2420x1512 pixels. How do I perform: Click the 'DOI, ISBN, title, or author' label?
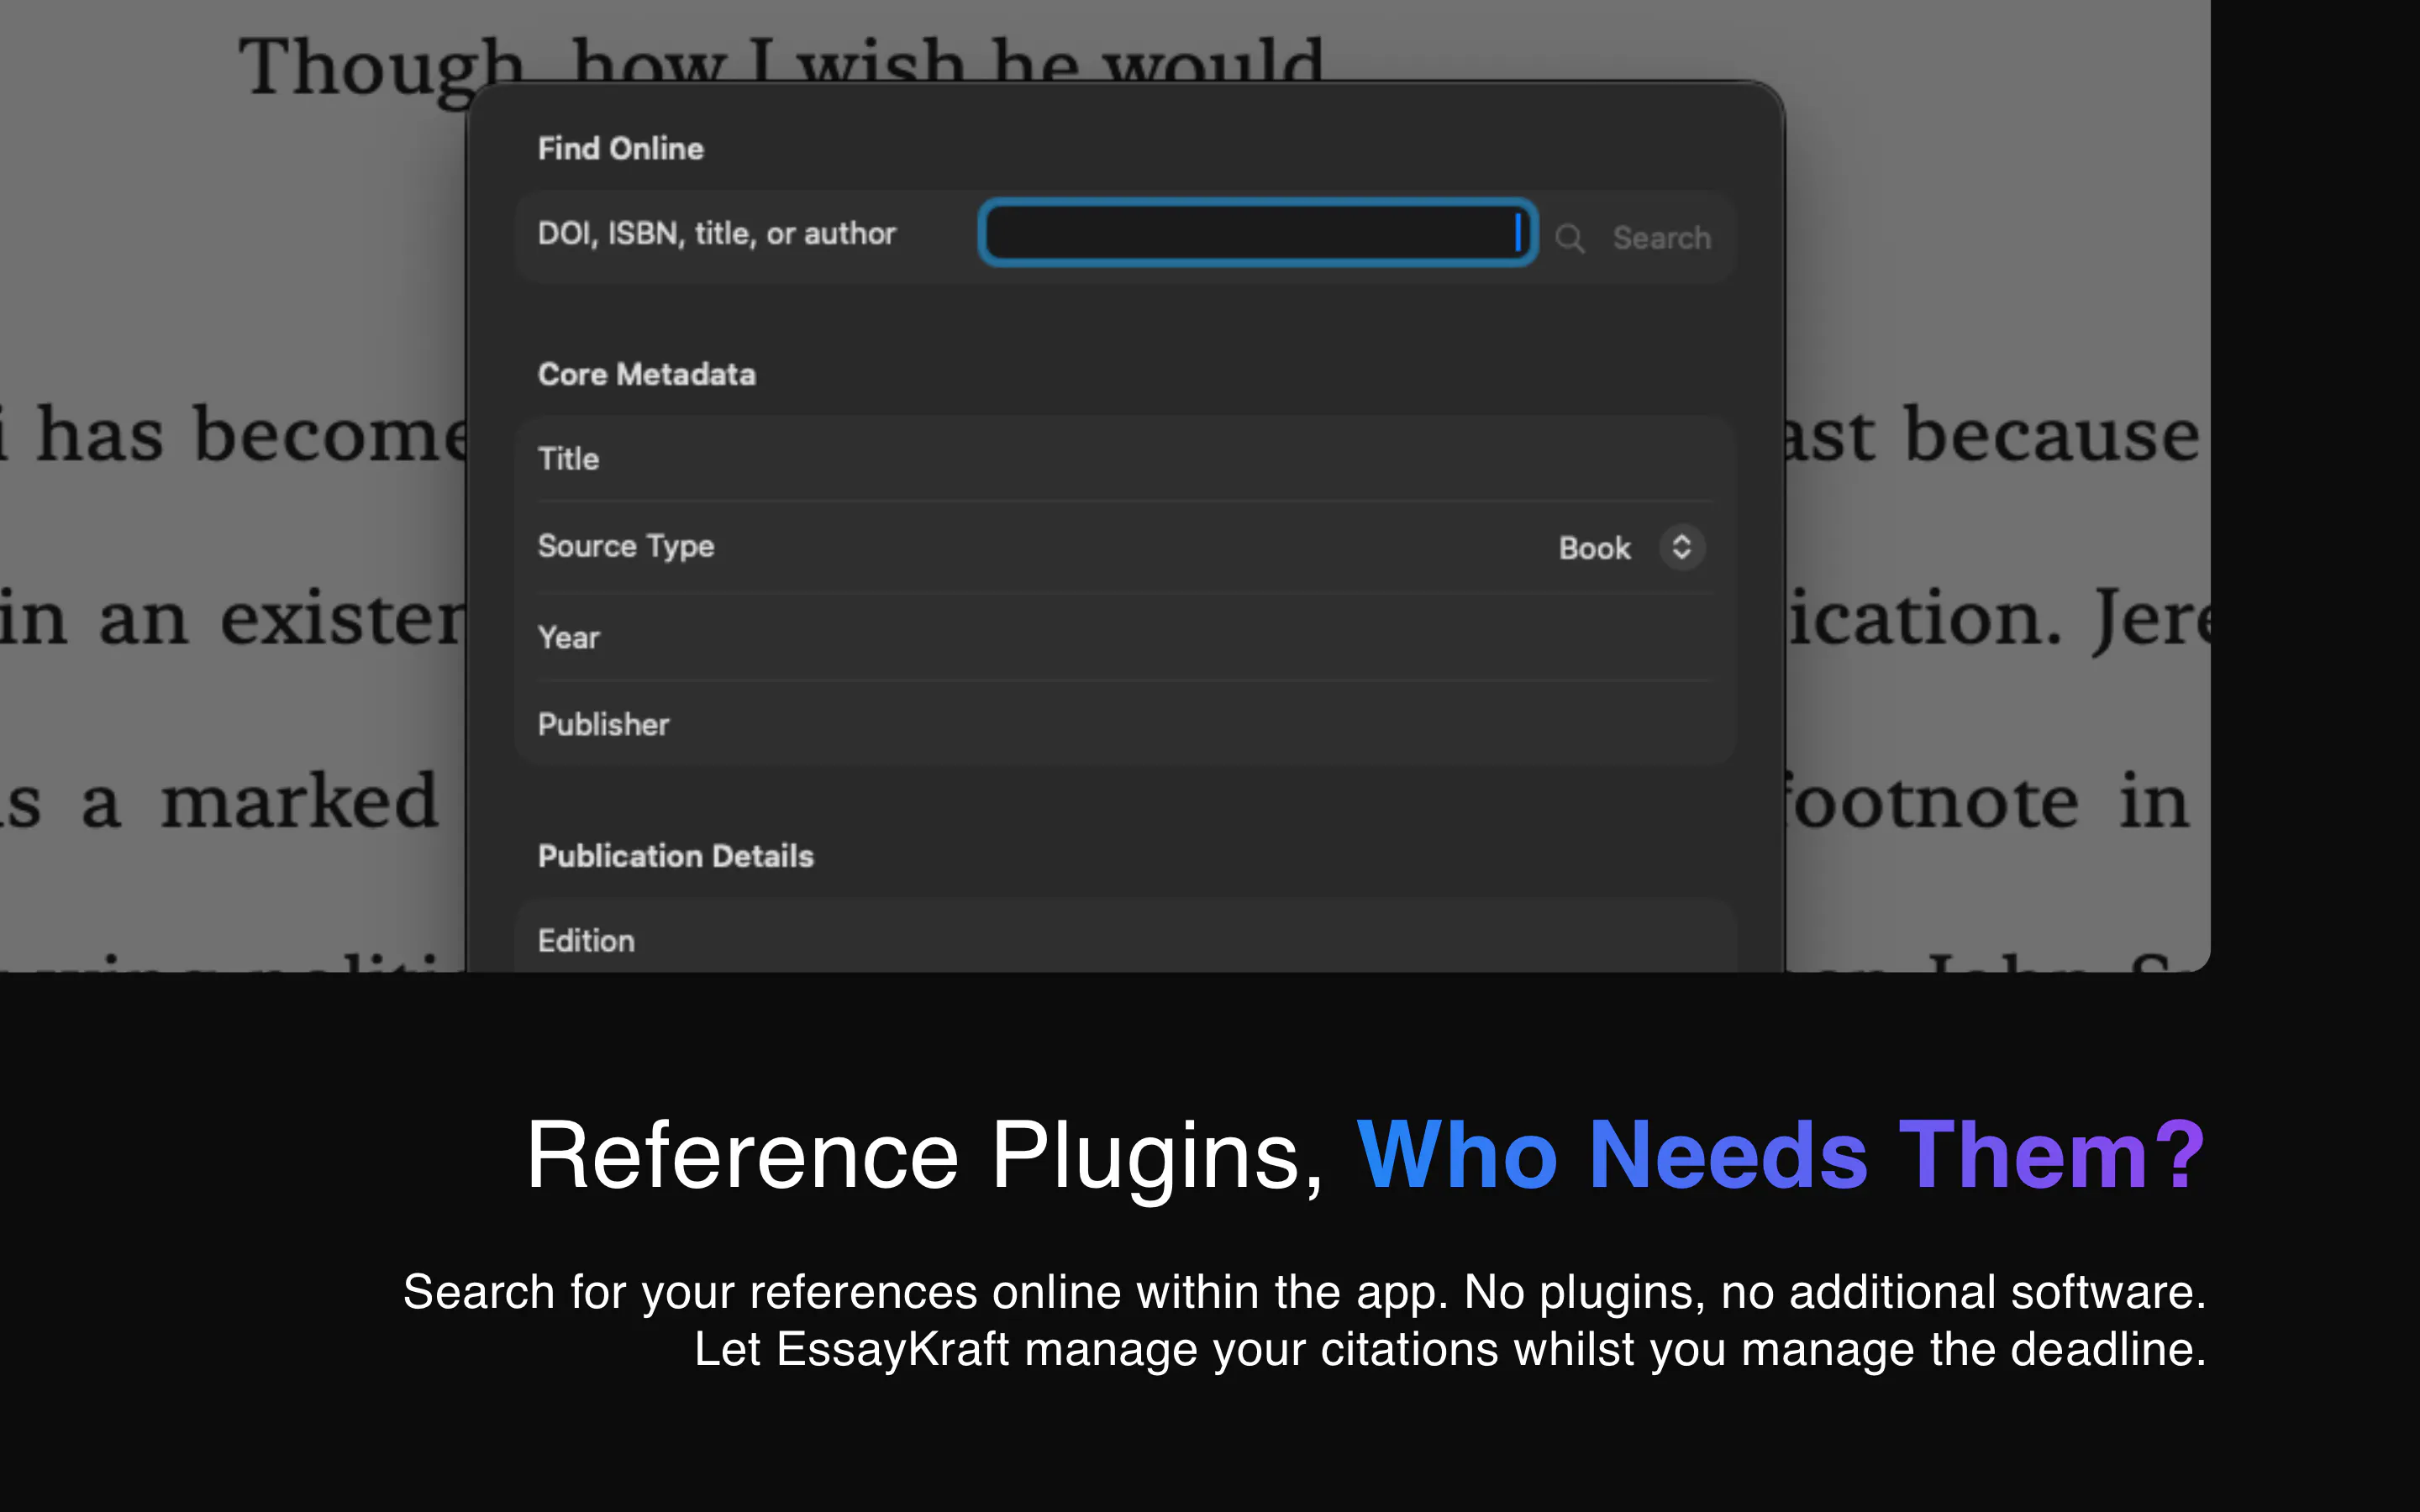tap(717, 233)
